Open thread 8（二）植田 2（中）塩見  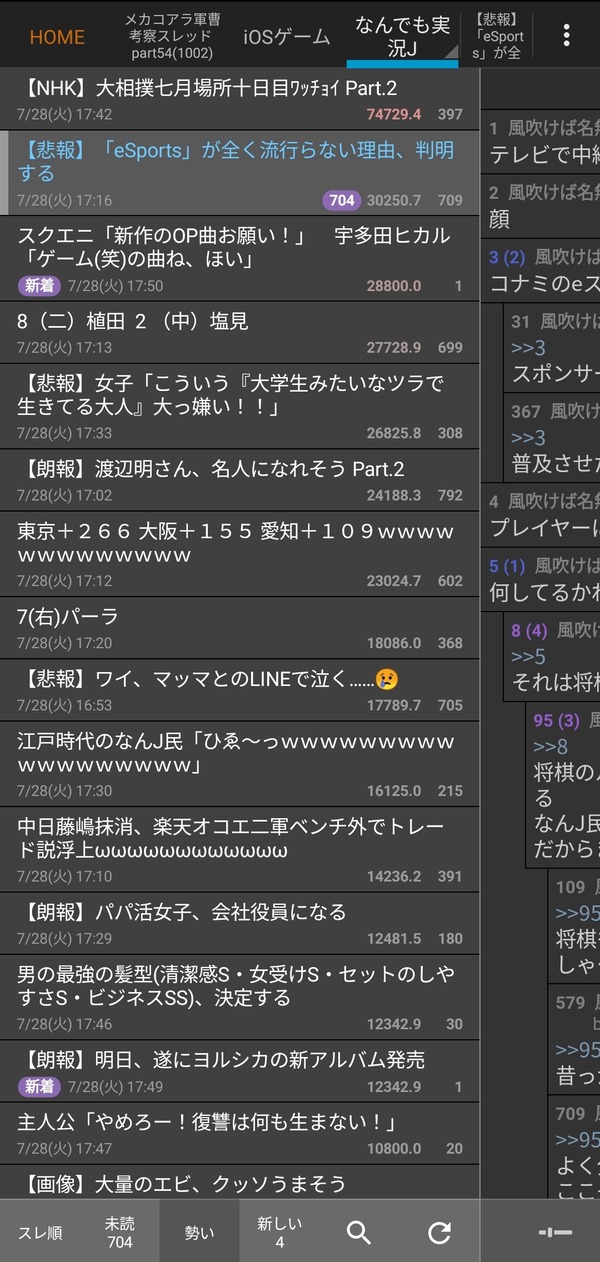coord(240,332)
